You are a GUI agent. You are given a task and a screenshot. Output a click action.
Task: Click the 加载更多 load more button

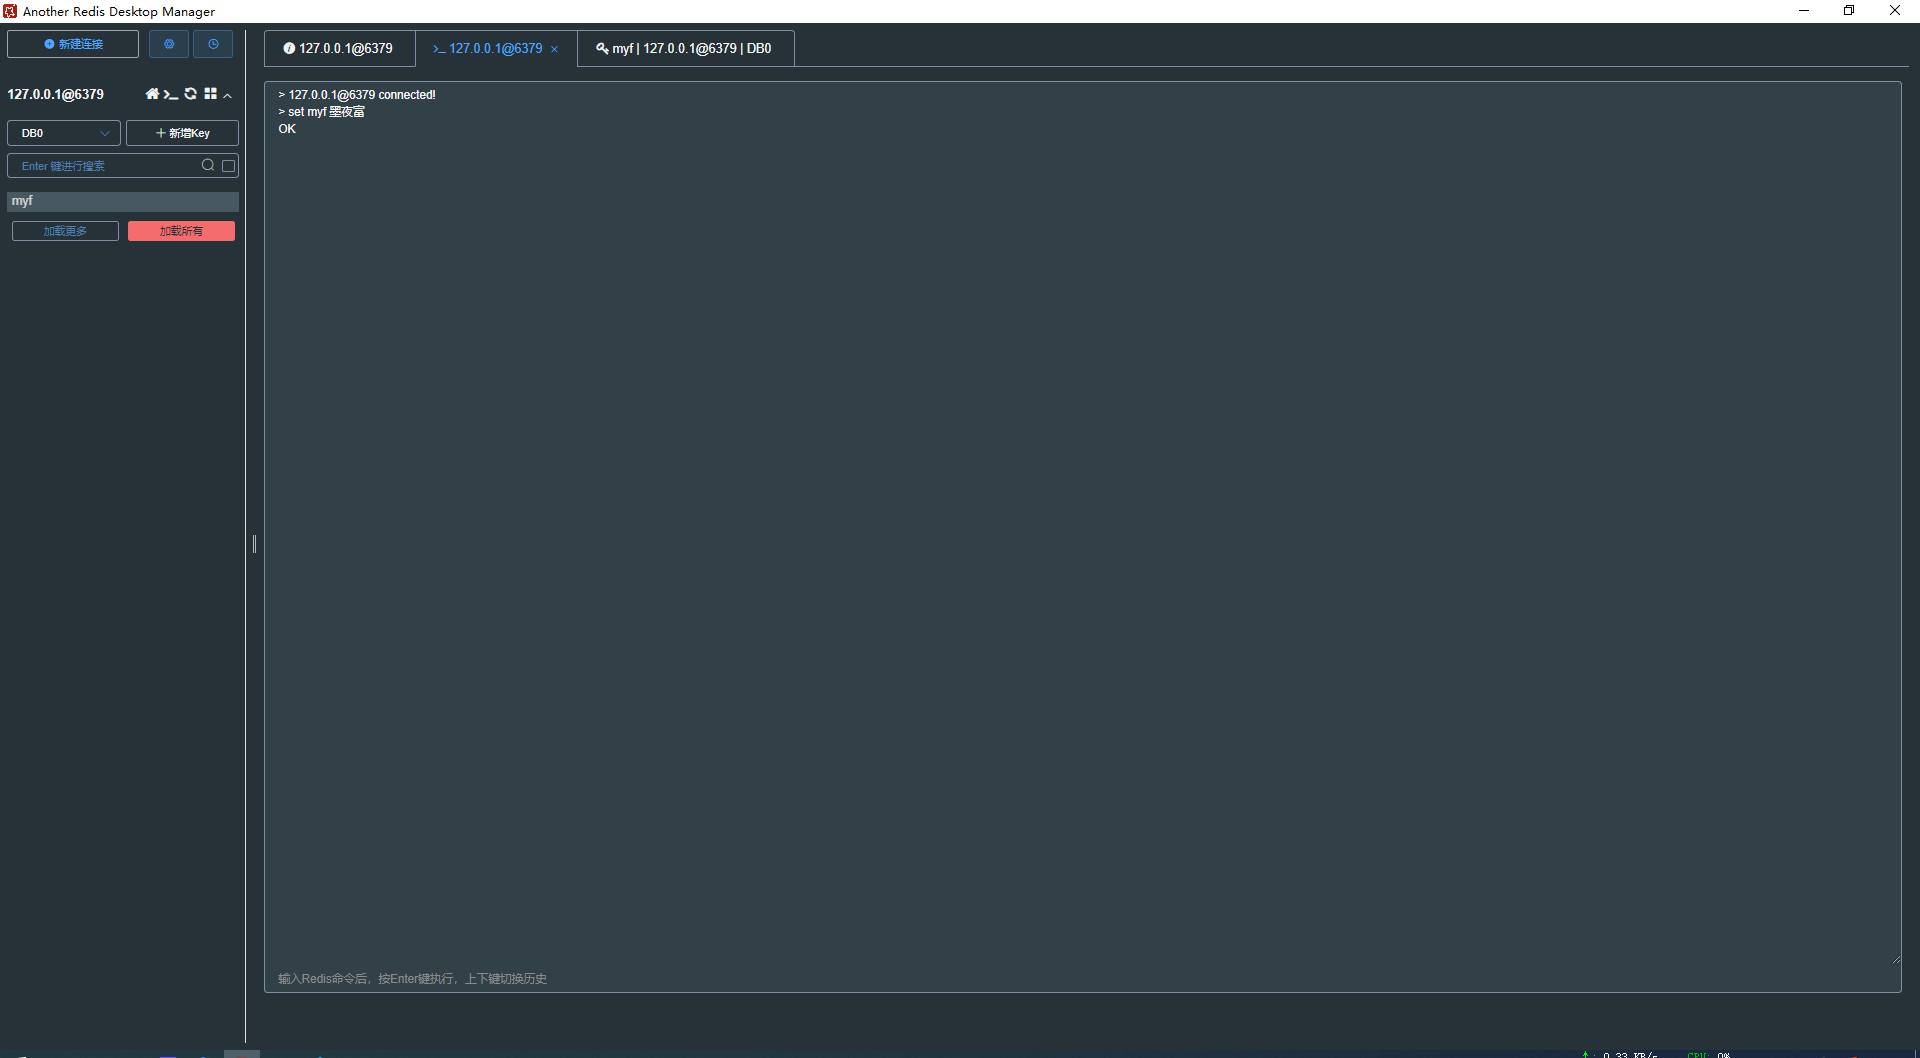pyautogui.click(x=65, y=231)
